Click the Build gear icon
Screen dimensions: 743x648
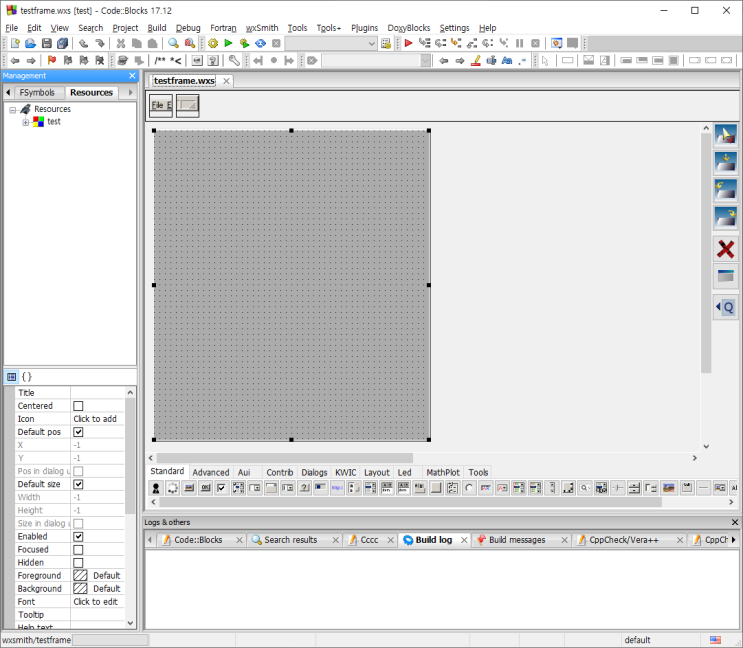[x=213, y=44]
